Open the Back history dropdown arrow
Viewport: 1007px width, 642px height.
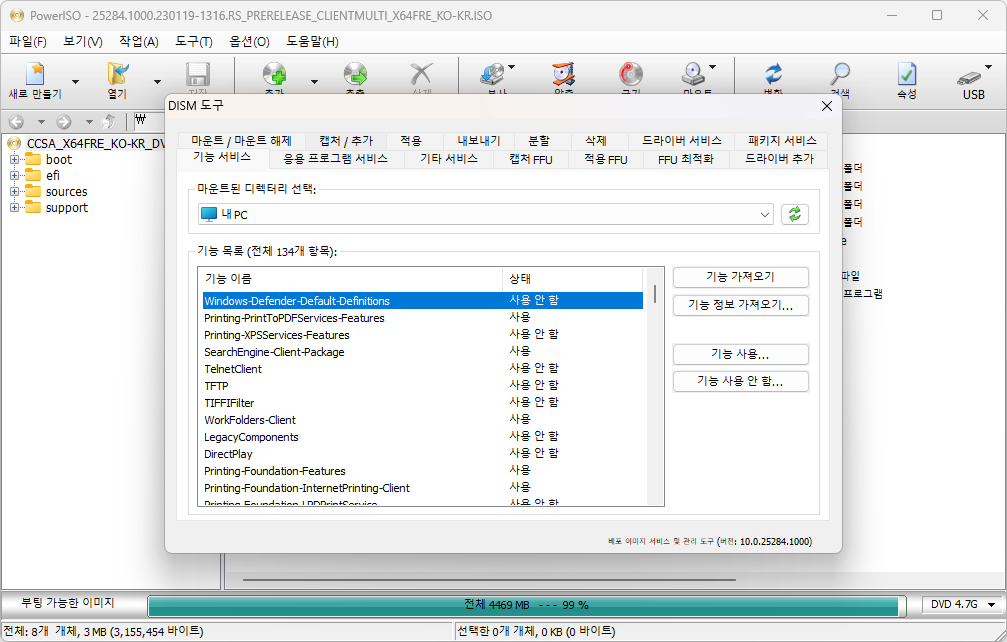click(41, 121)
